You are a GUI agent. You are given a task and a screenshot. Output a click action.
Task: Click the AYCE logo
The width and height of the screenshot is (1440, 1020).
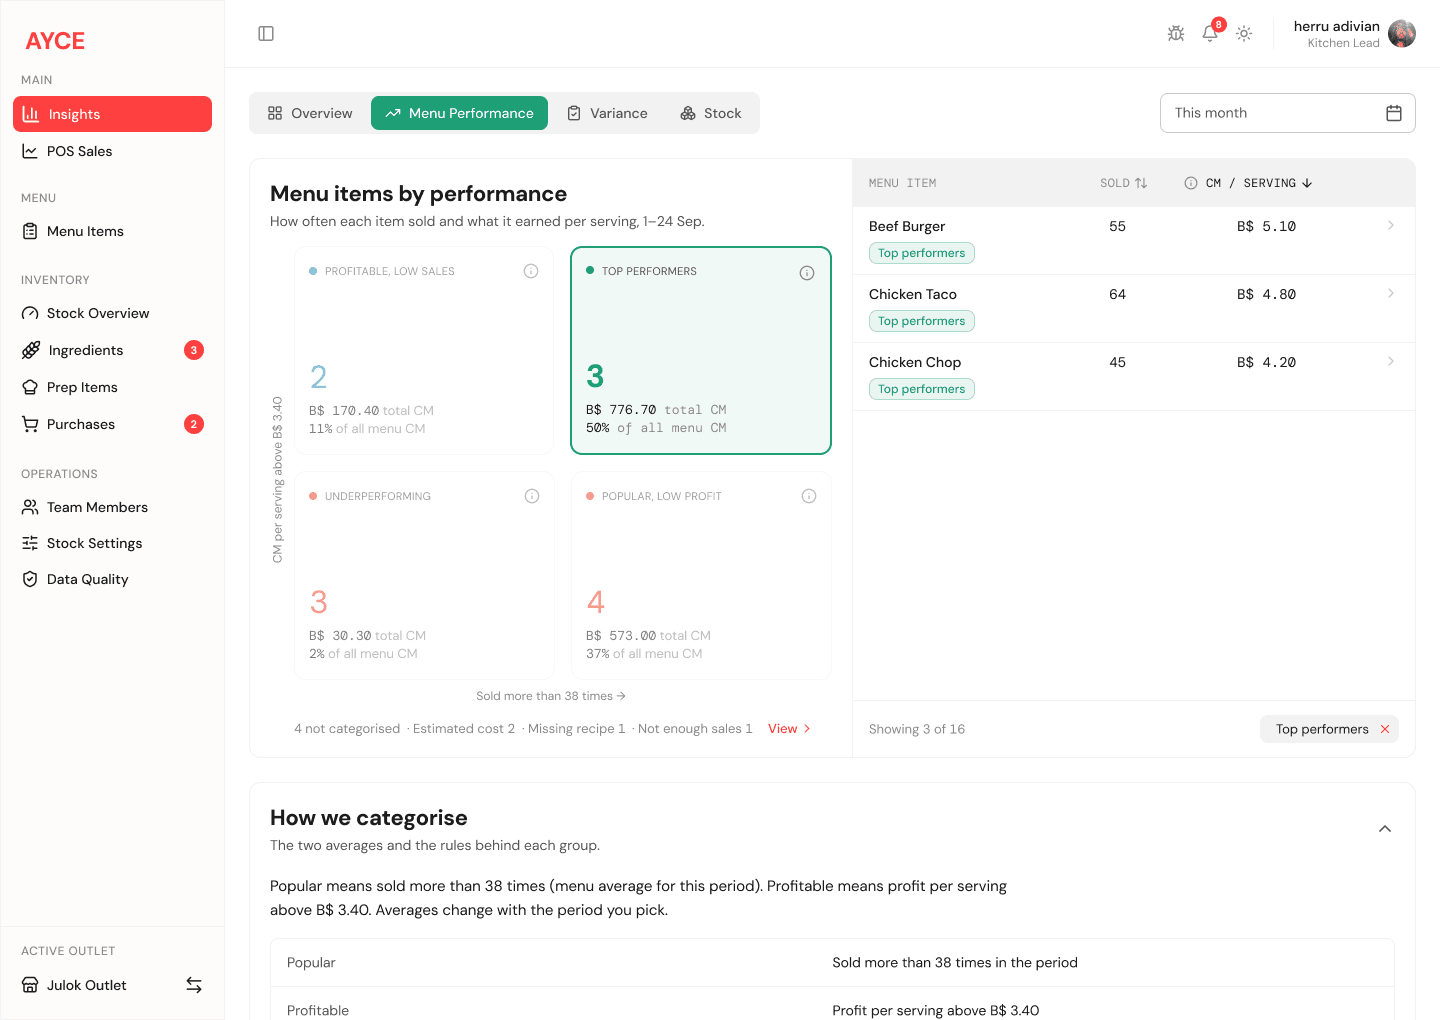pos(55,41)
